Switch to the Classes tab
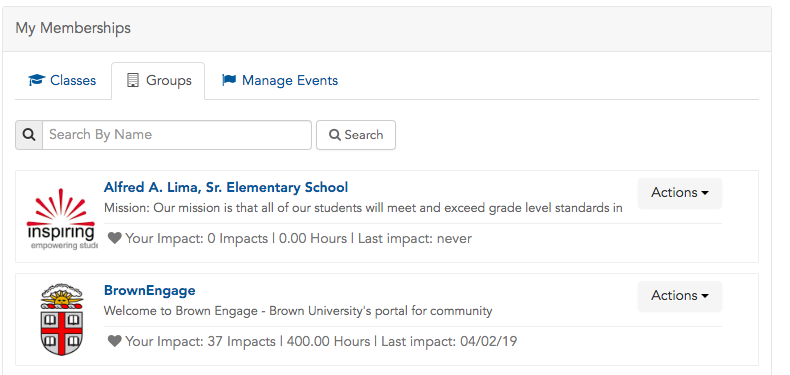The height and width of the screenshot is (375, 790). (x=62, y=81)
